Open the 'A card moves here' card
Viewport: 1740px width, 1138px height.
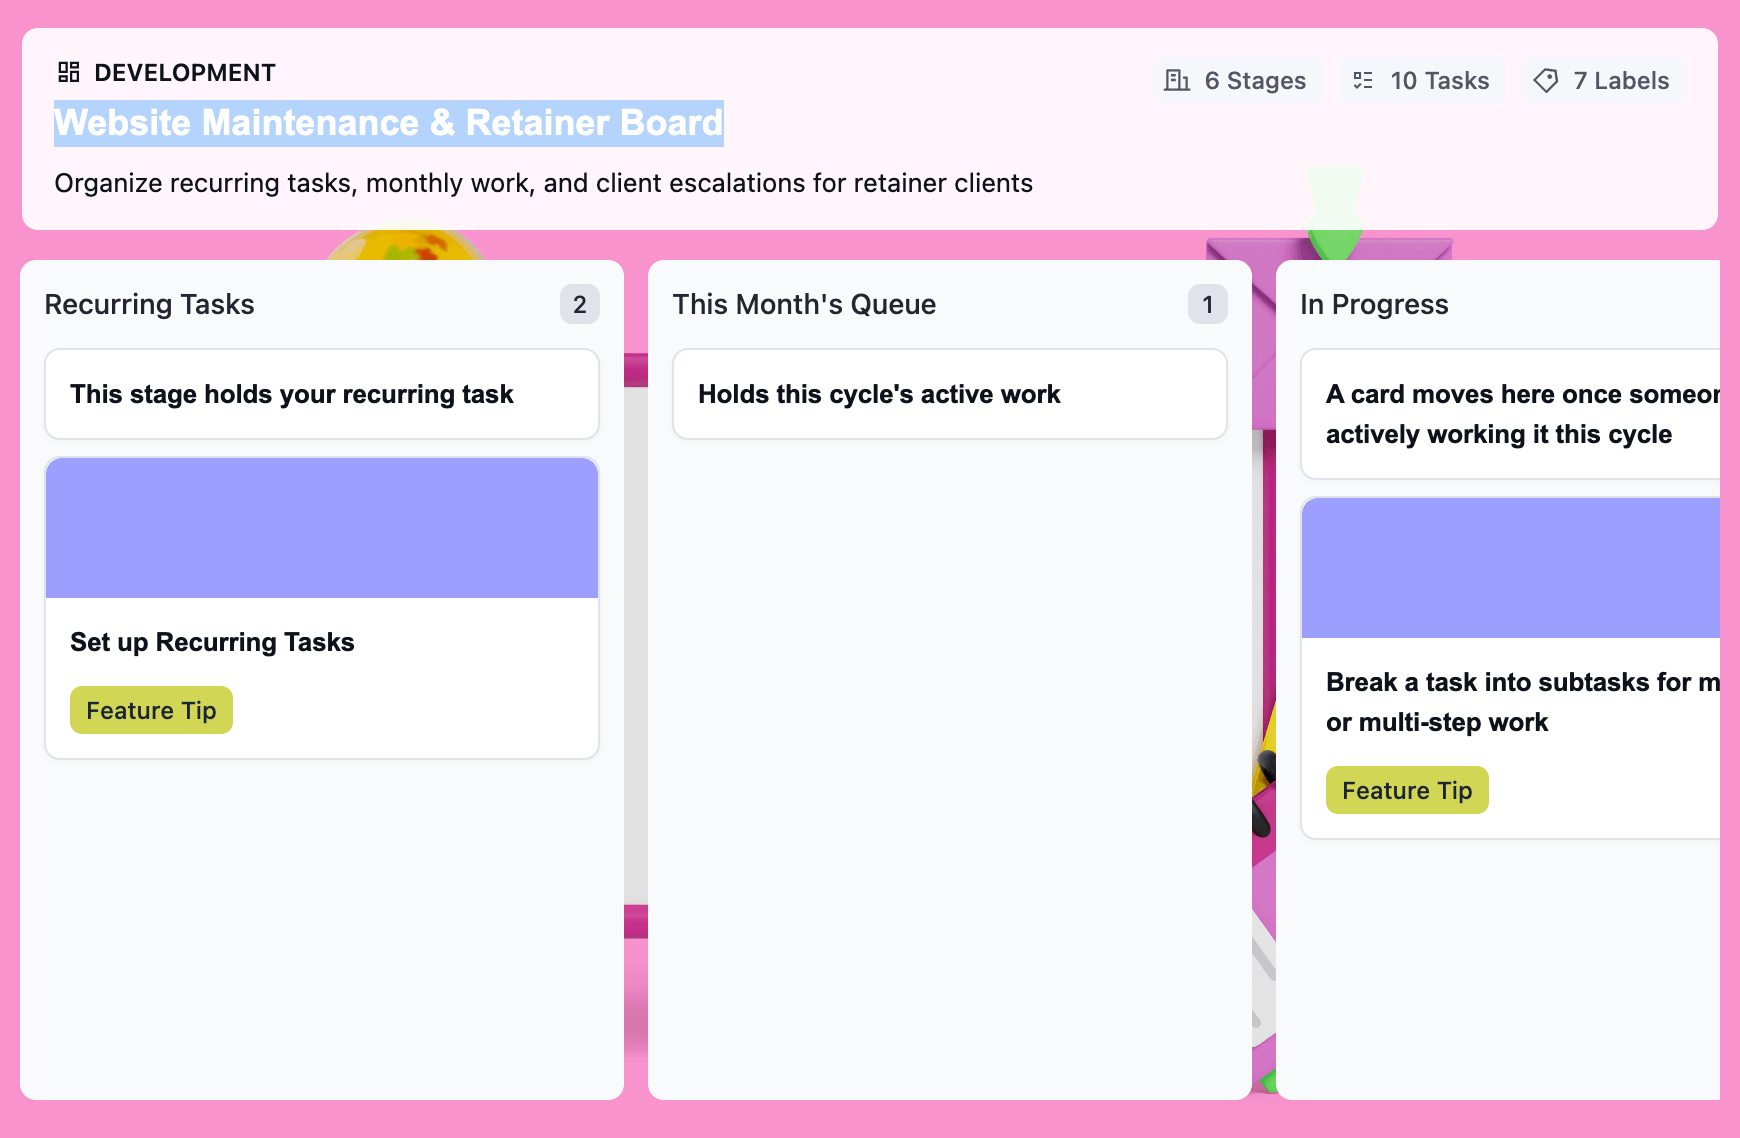[x=1511, y=414]
